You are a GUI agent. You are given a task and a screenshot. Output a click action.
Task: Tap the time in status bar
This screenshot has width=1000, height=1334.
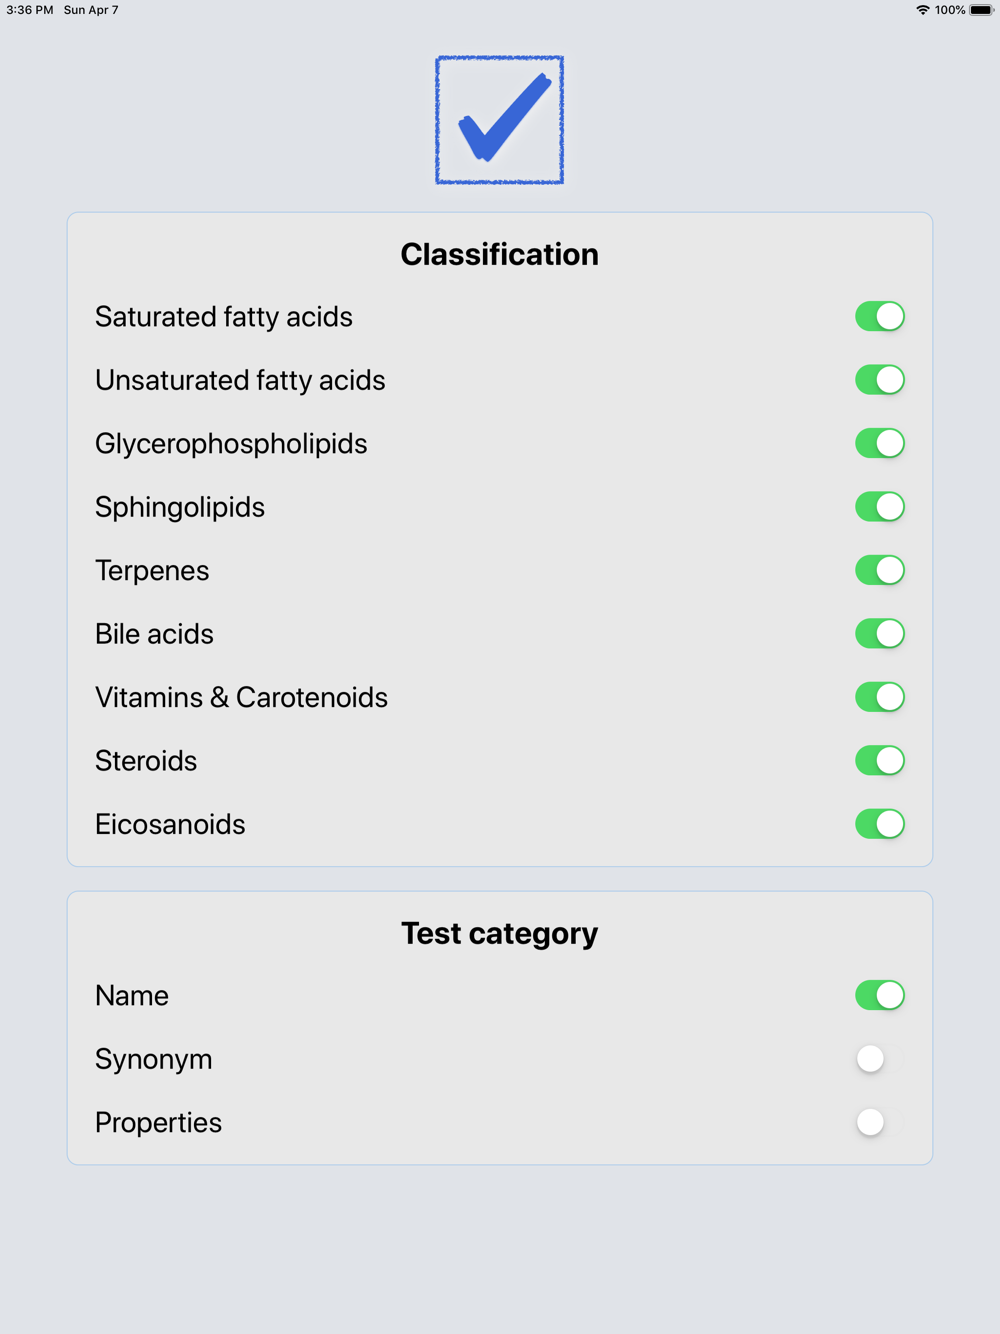pyautogui.click(x=30, y=10)
